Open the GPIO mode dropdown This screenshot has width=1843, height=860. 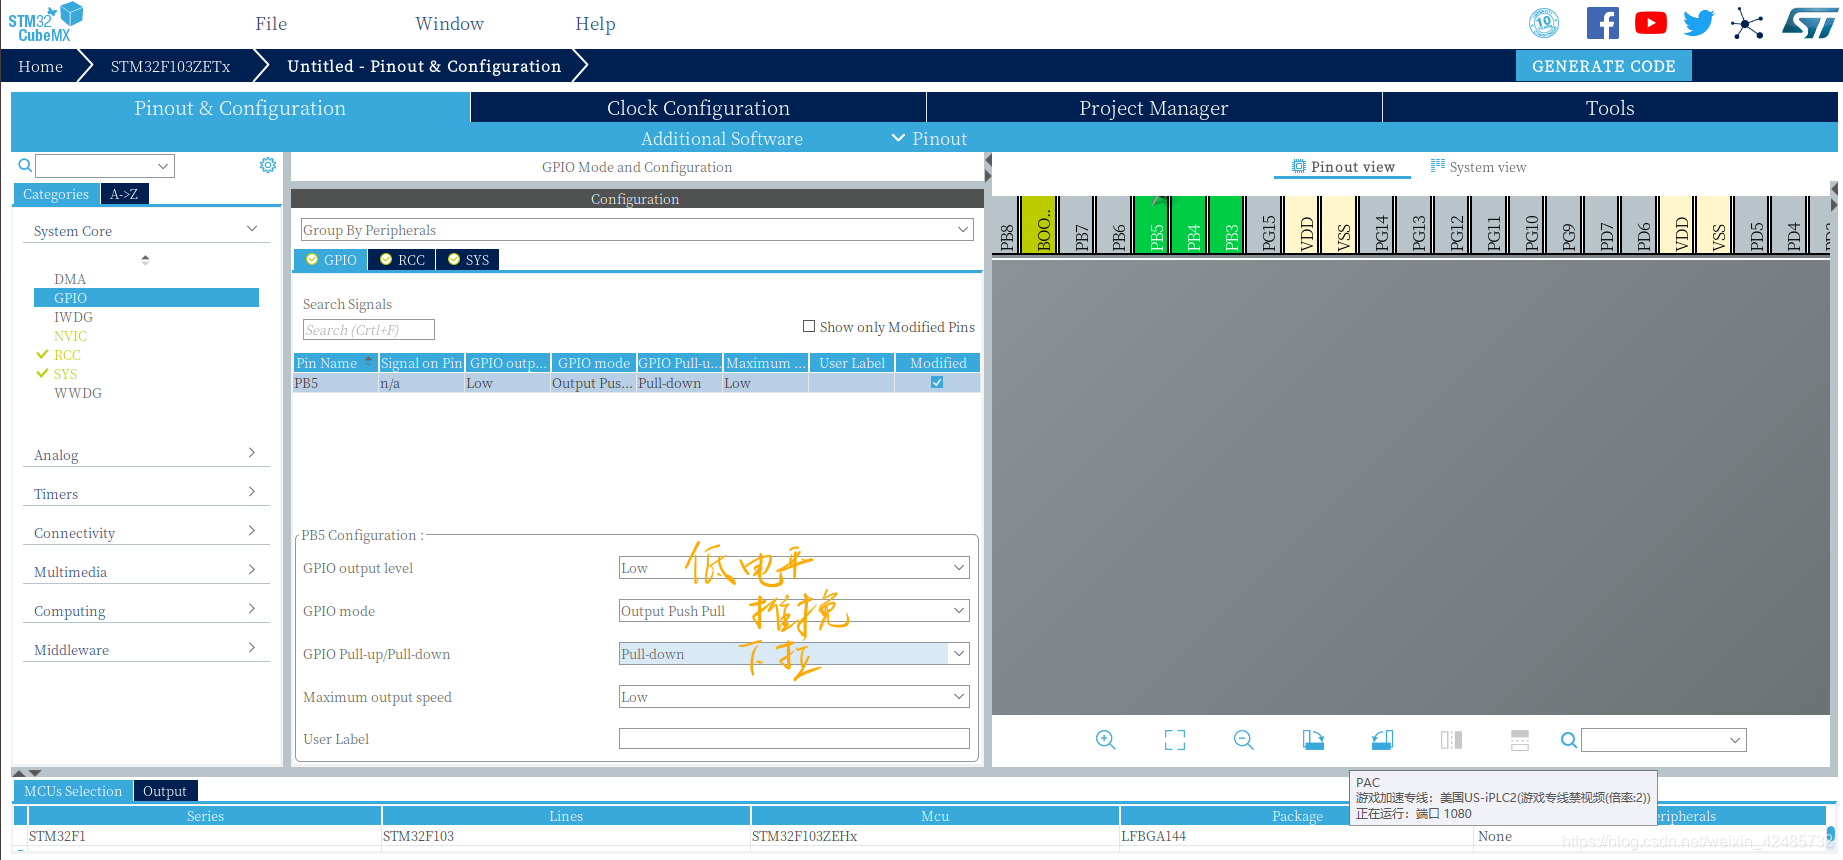coord(794,611)
